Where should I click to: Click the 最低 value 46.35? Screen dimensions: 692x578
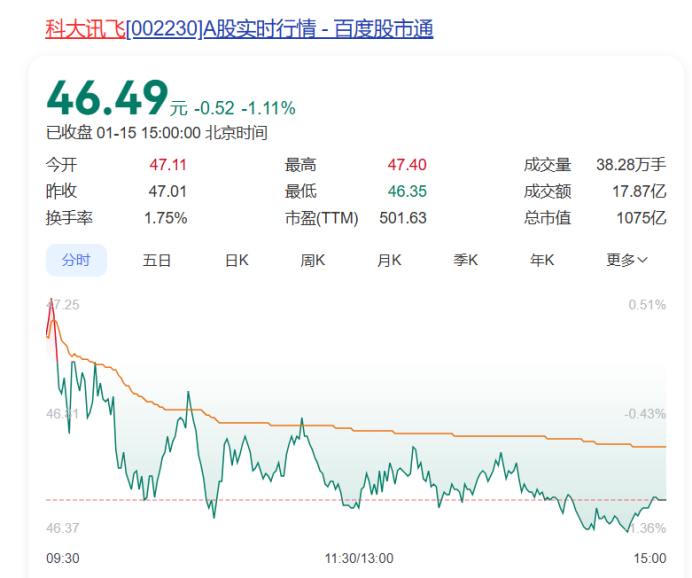coord(407,191)
